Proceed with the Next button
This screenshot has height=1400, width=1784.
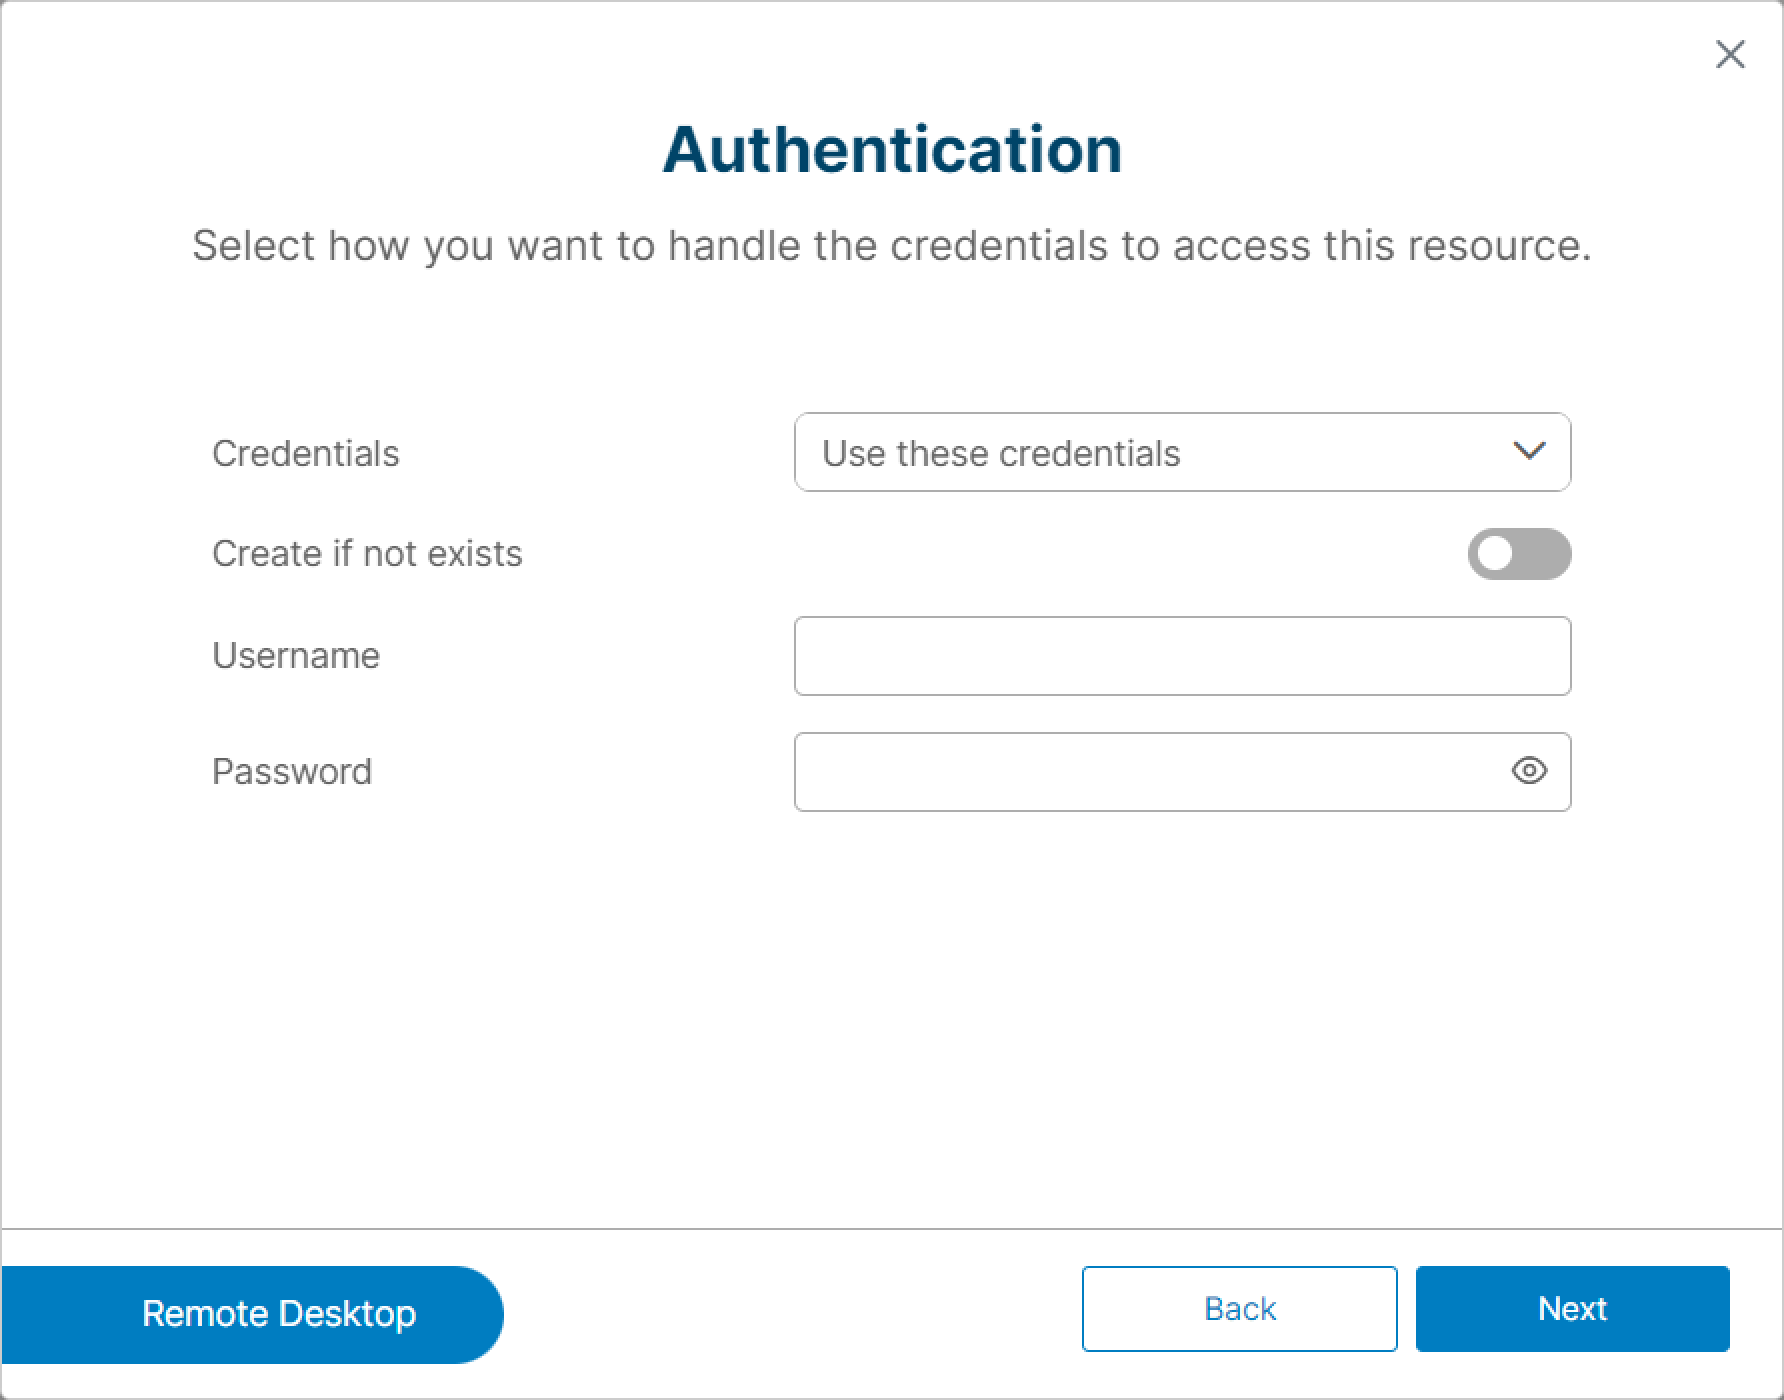(x=1572, y=1309)
